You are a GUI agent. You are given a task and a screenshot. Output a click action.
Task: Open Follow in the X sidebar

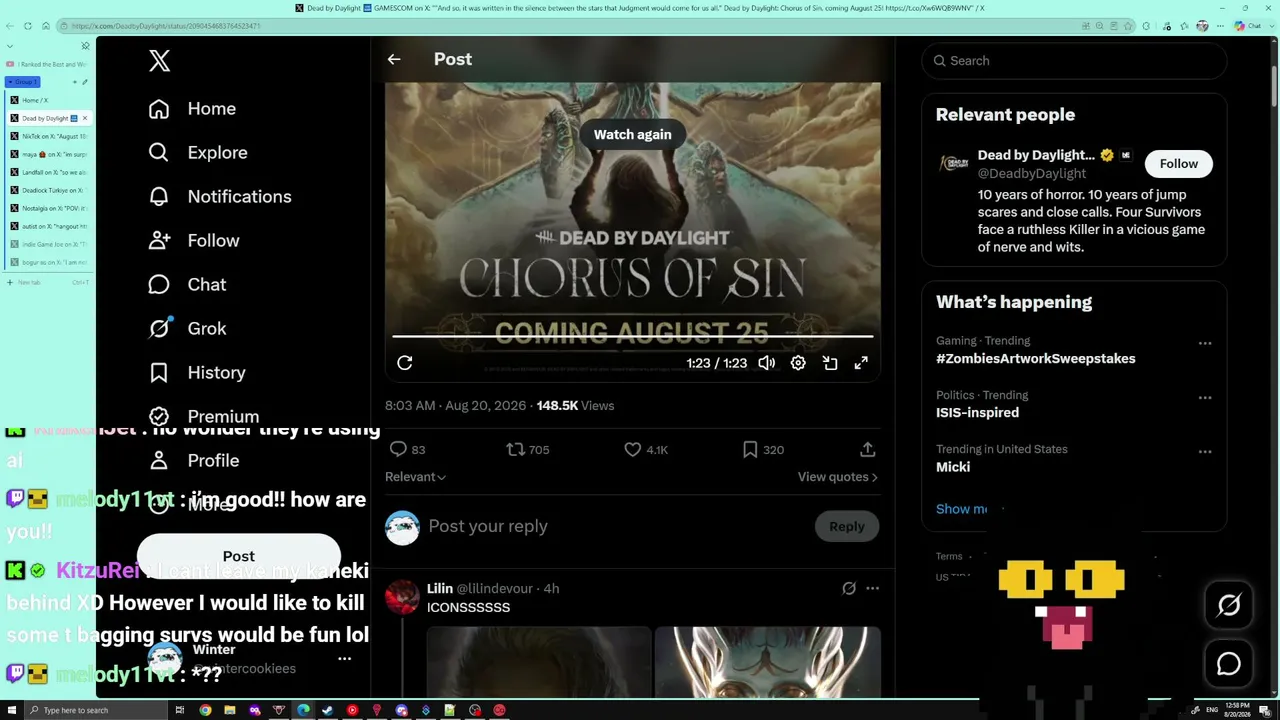194,241
